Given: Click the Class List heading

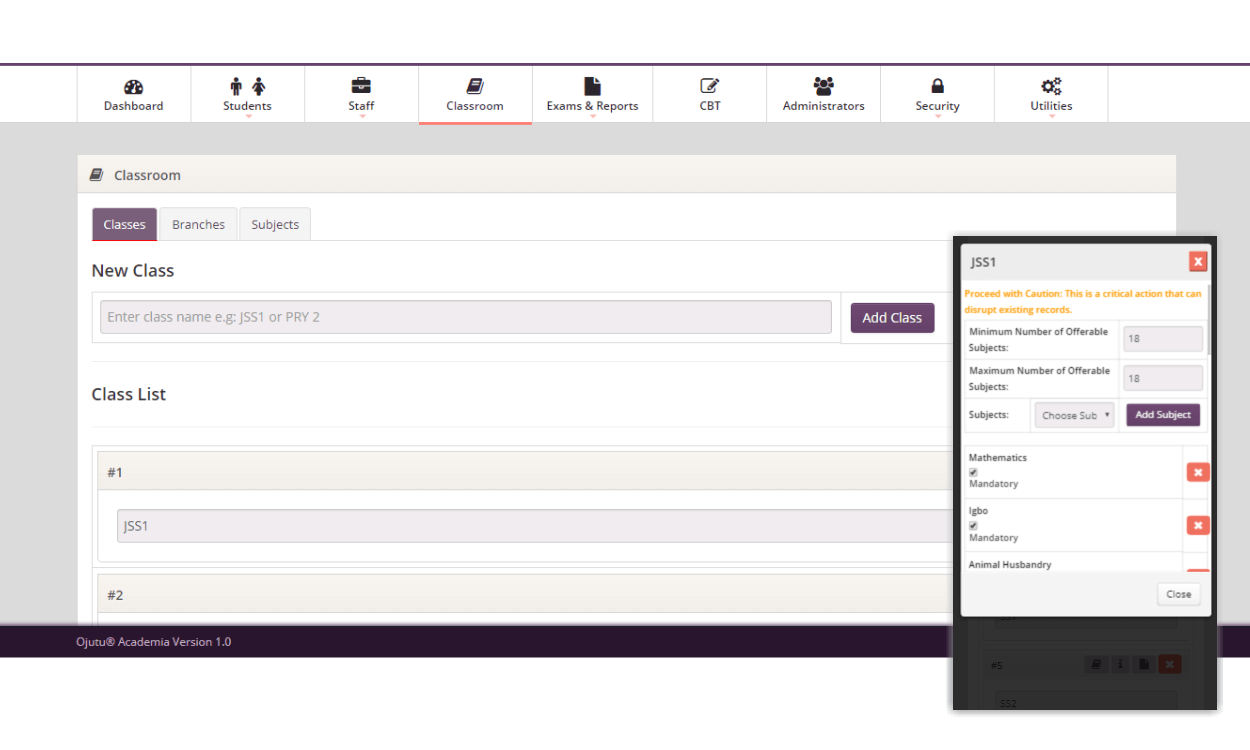Looking at the screenshot, I should coord(129,394).
